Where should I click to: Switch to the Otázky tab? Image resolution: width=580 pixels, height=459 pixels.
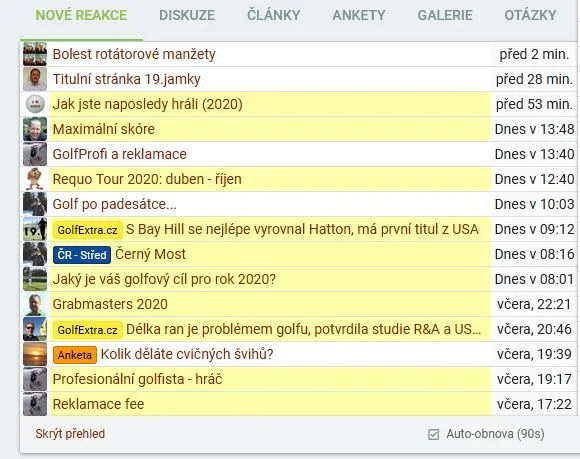(x=530, y=15)
